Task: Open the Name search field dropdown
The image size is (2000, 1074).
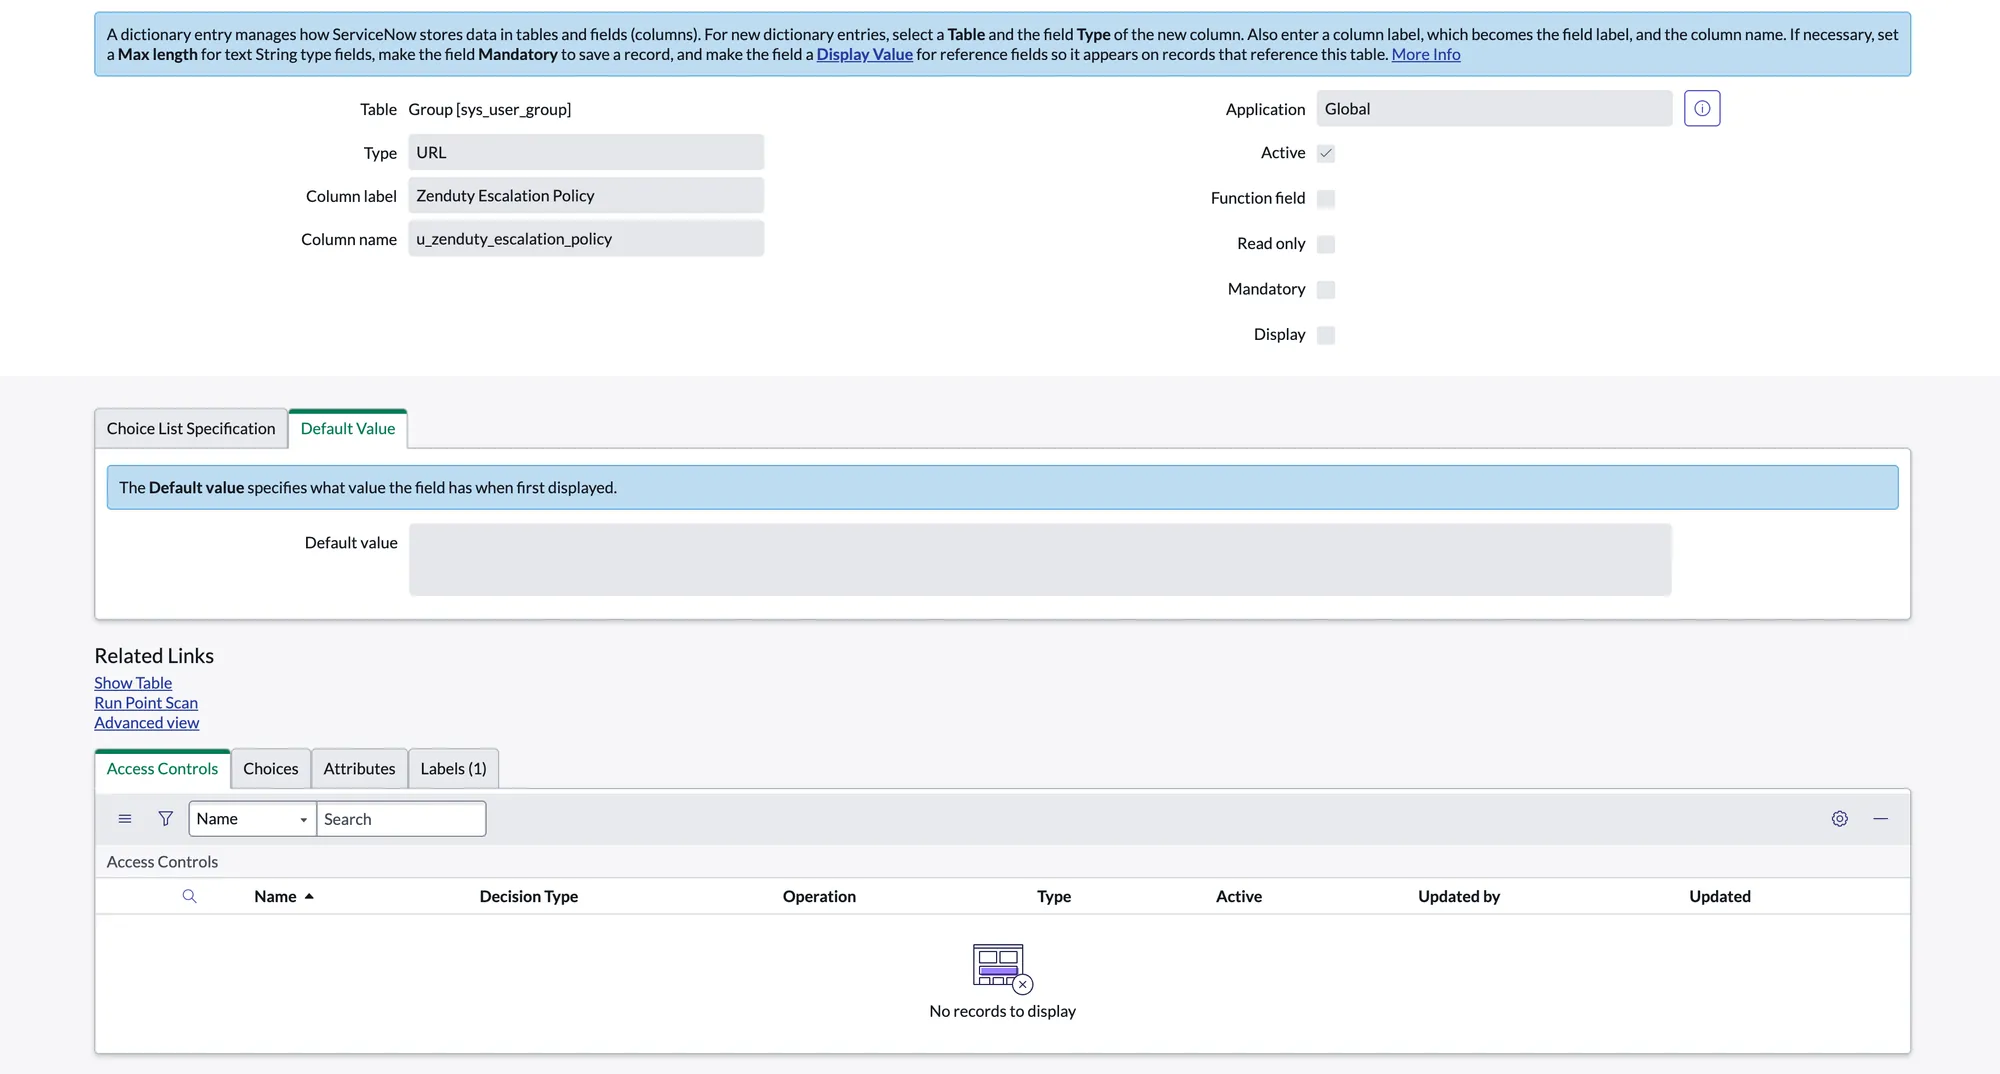Action: (x=252, y=819)
